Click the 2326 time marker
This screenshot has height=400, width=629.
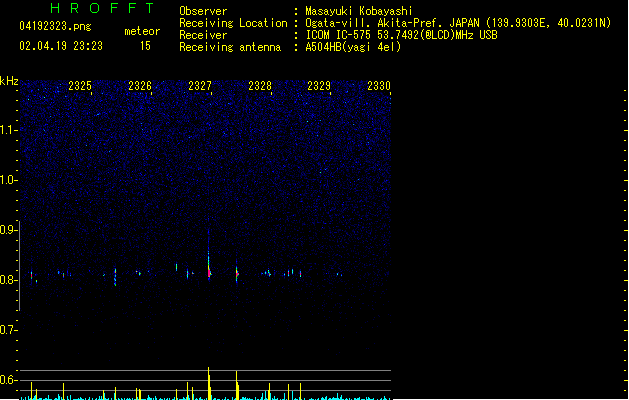point(140,86)
